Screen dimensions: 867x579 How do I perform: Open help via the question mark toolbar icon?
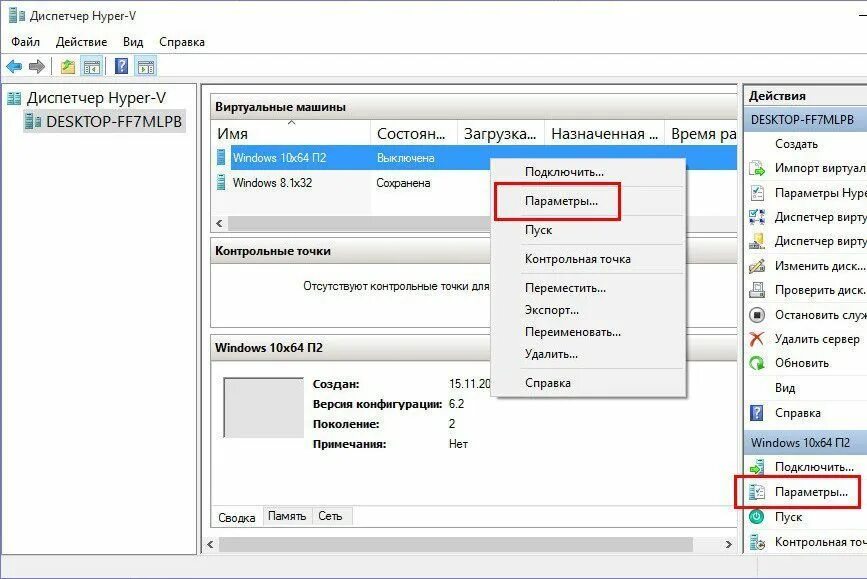122,66
